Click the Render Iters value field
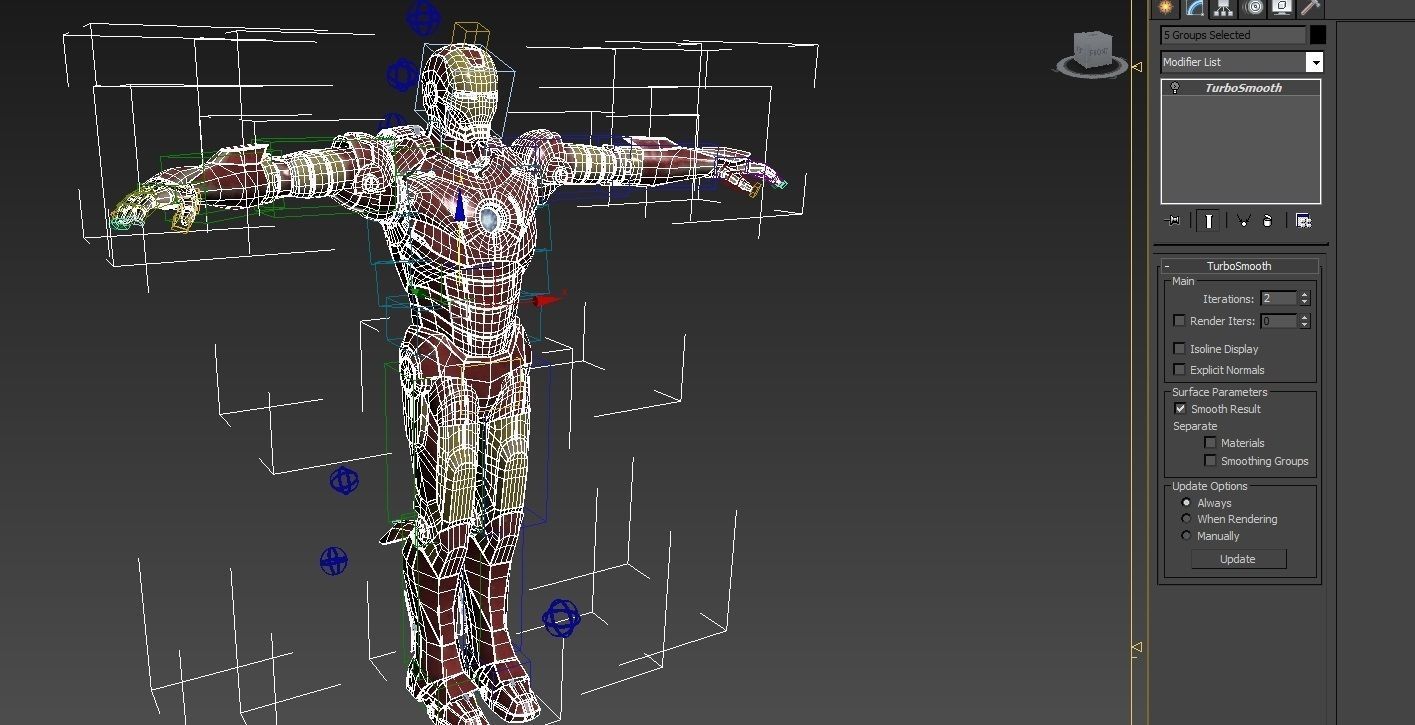The width and height of the screenshot is (1415, 725). pyautogui.click(x=1278, y=321)
